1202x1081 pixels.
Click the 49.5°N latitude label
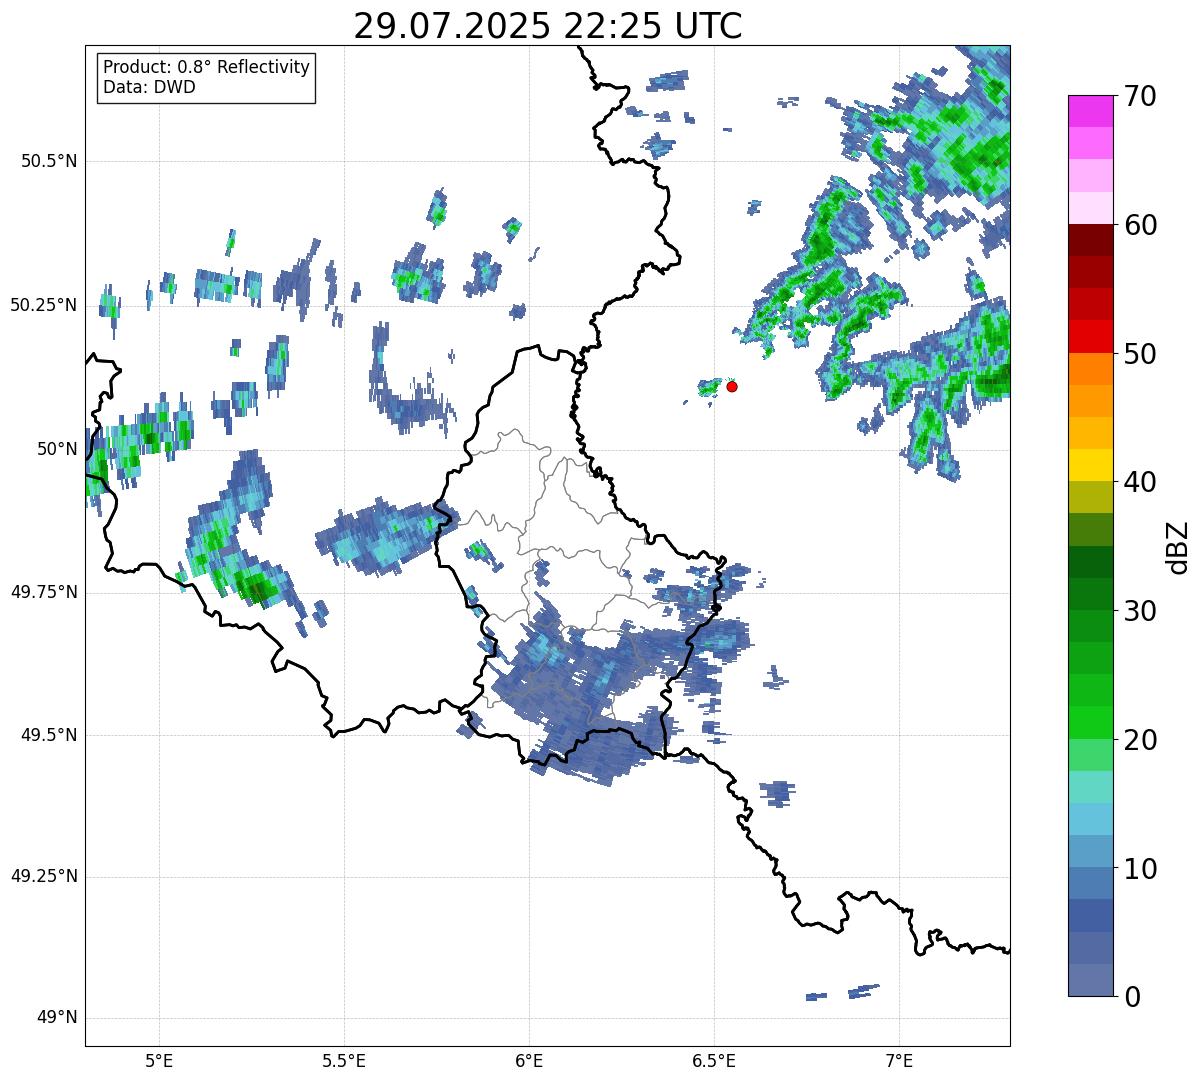pos(49,735)
